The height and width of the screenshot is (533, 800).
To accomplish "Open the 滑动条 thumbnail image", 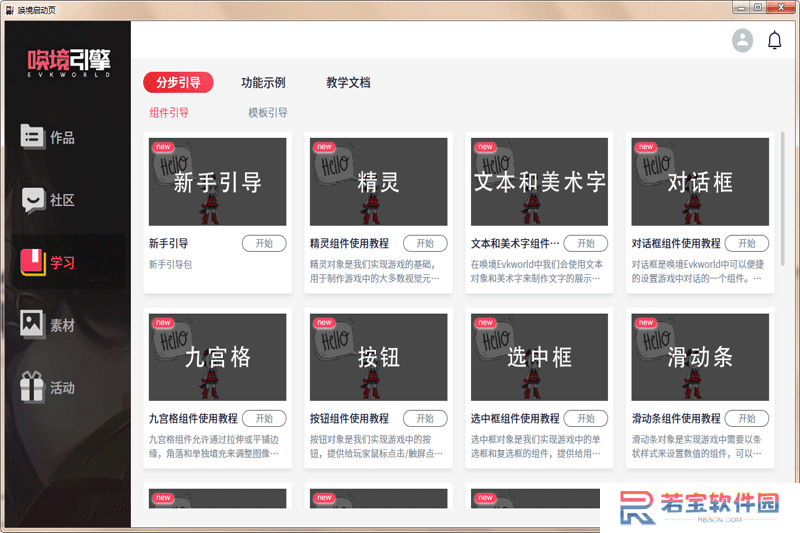I will (700, 357).
